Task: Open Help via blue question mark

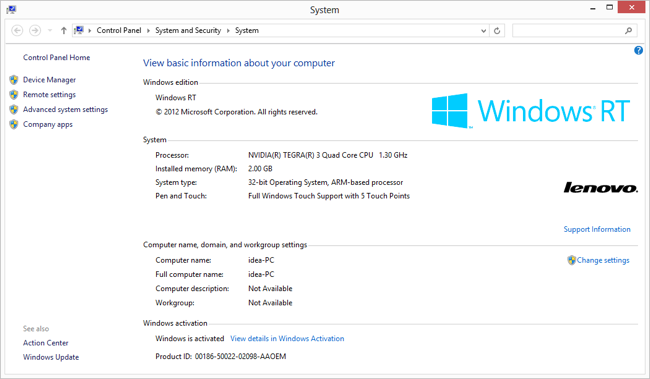Action: [638, 51]
